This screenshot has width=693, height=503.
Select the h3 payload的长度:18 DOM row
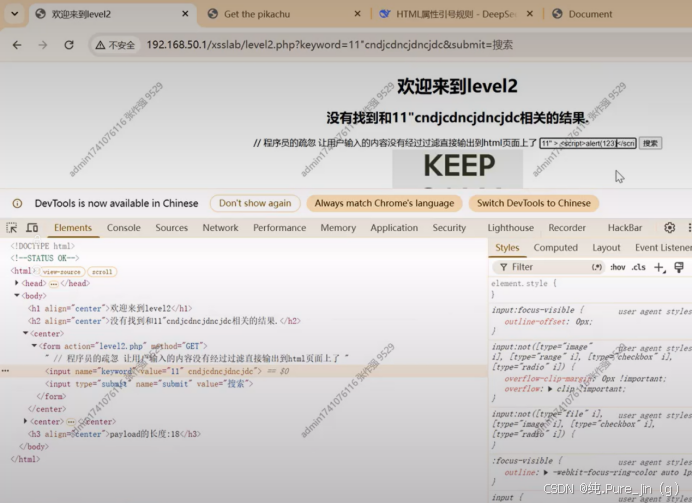tap(114, 434)
